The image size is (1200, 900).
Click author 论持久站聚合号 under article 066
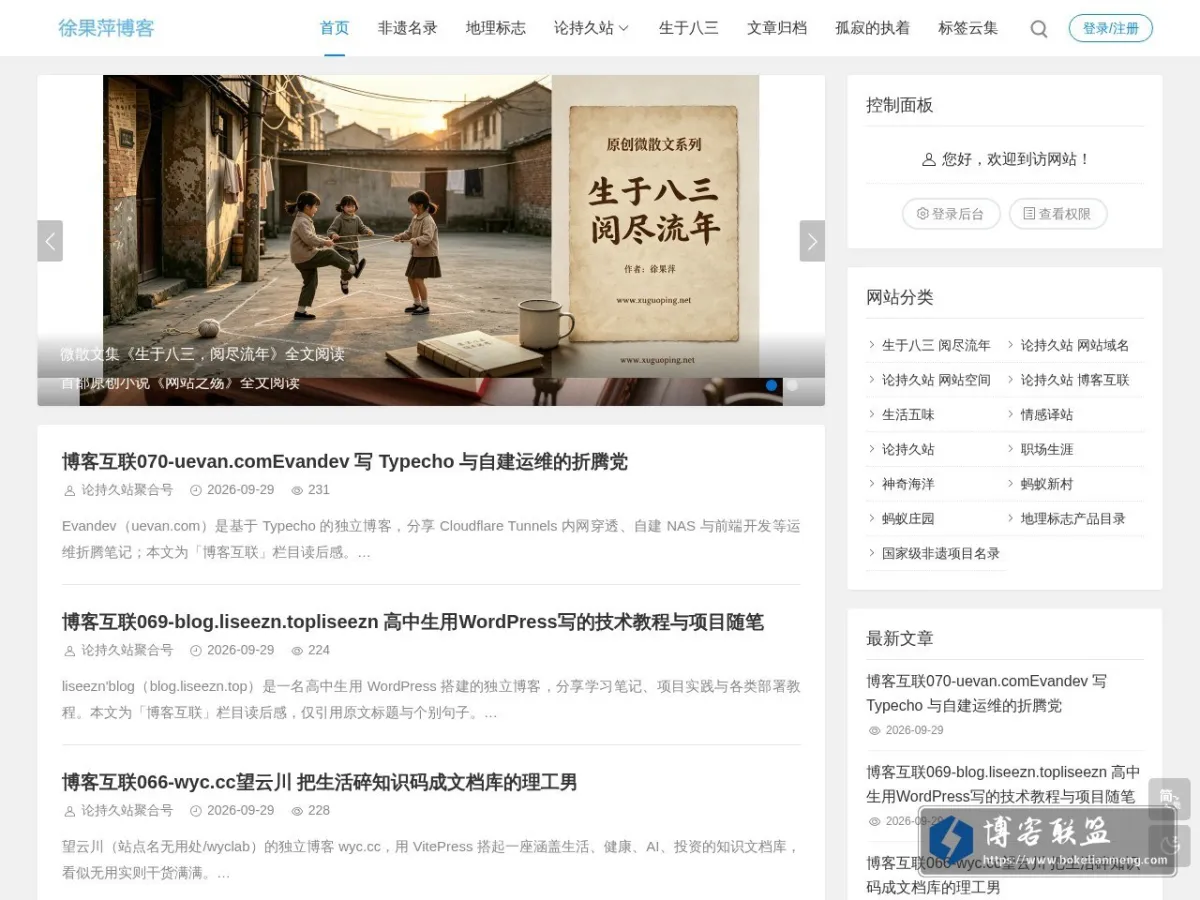[127, 810]
